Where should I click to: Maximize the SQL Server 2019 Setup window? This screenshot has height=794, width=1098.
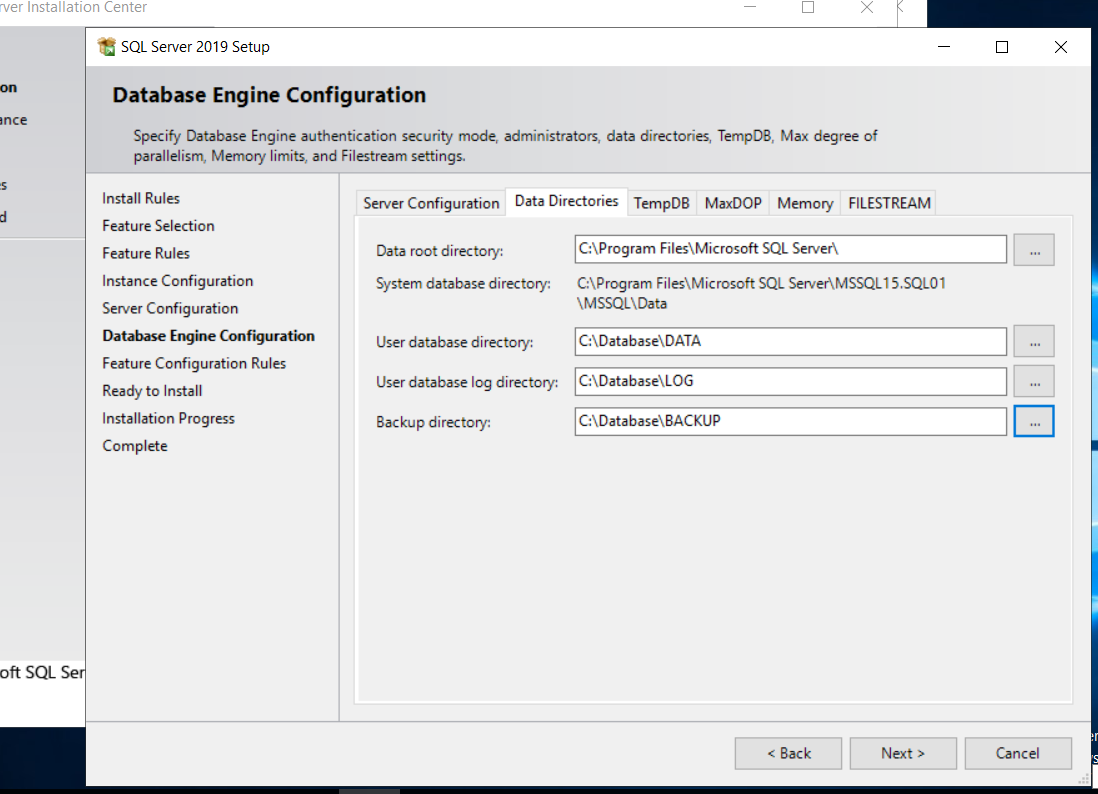coord(1002,47)
